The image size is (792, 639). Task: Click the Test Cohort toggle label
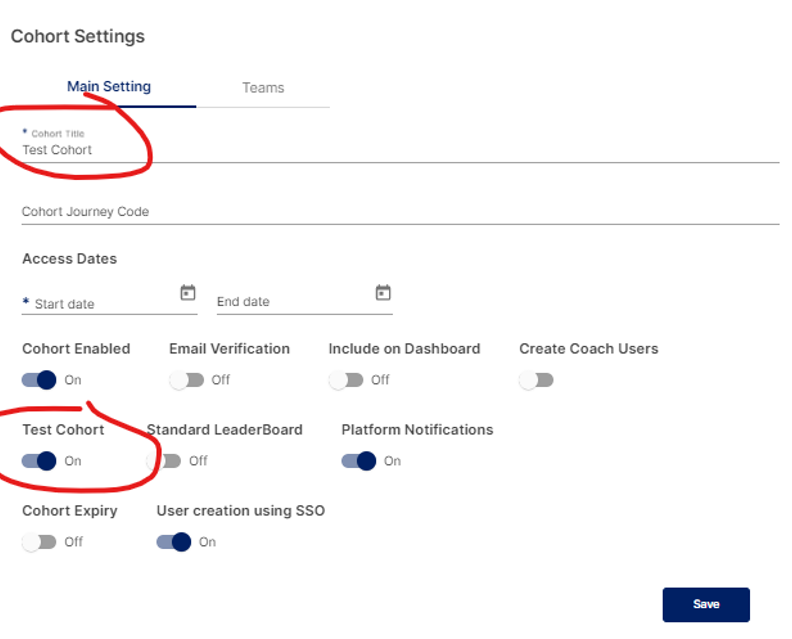pos(63,429)
